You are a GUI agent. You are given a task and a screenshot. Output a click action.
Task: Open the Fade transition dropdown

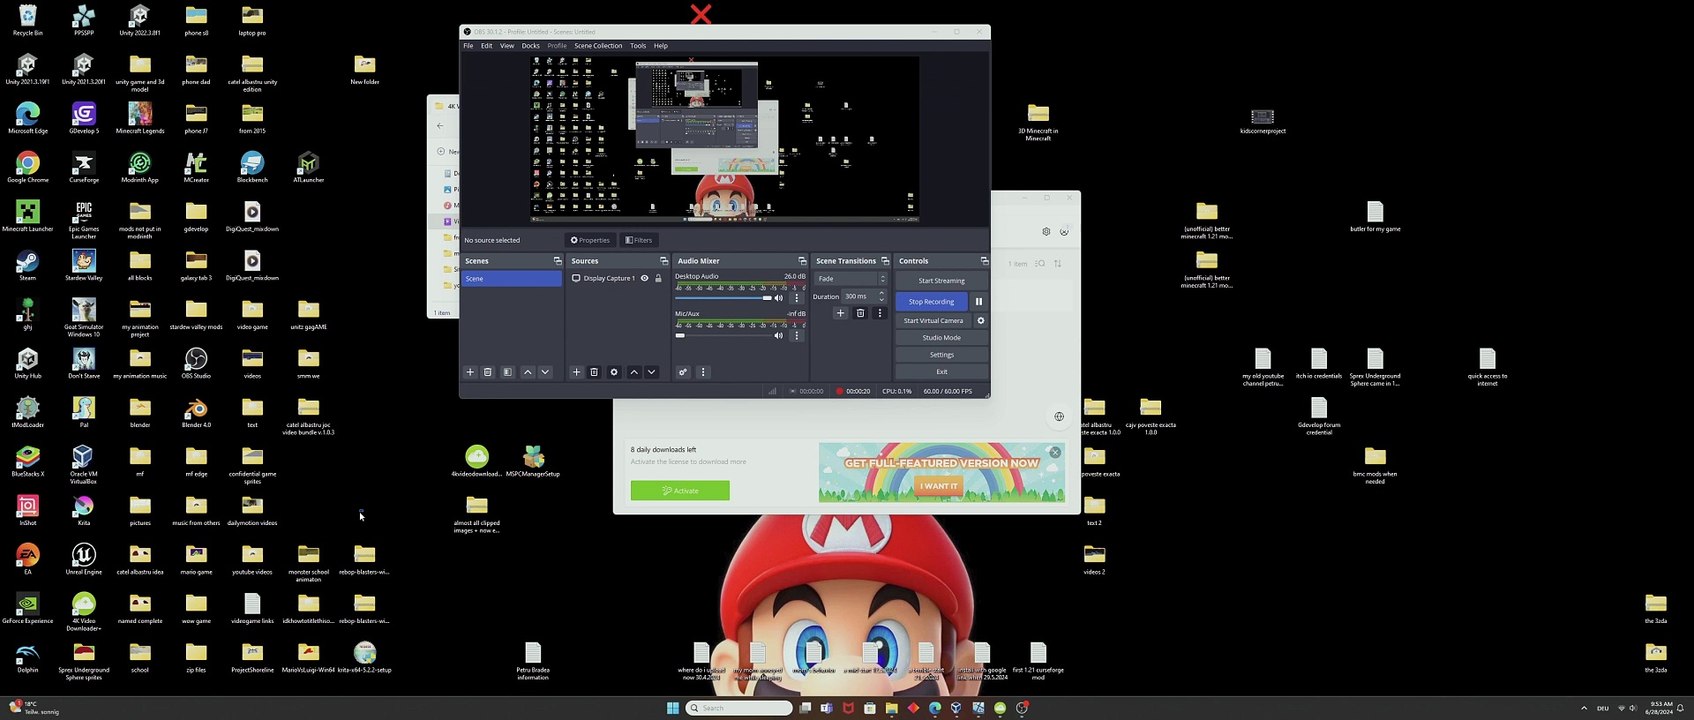tap(851, 279)
